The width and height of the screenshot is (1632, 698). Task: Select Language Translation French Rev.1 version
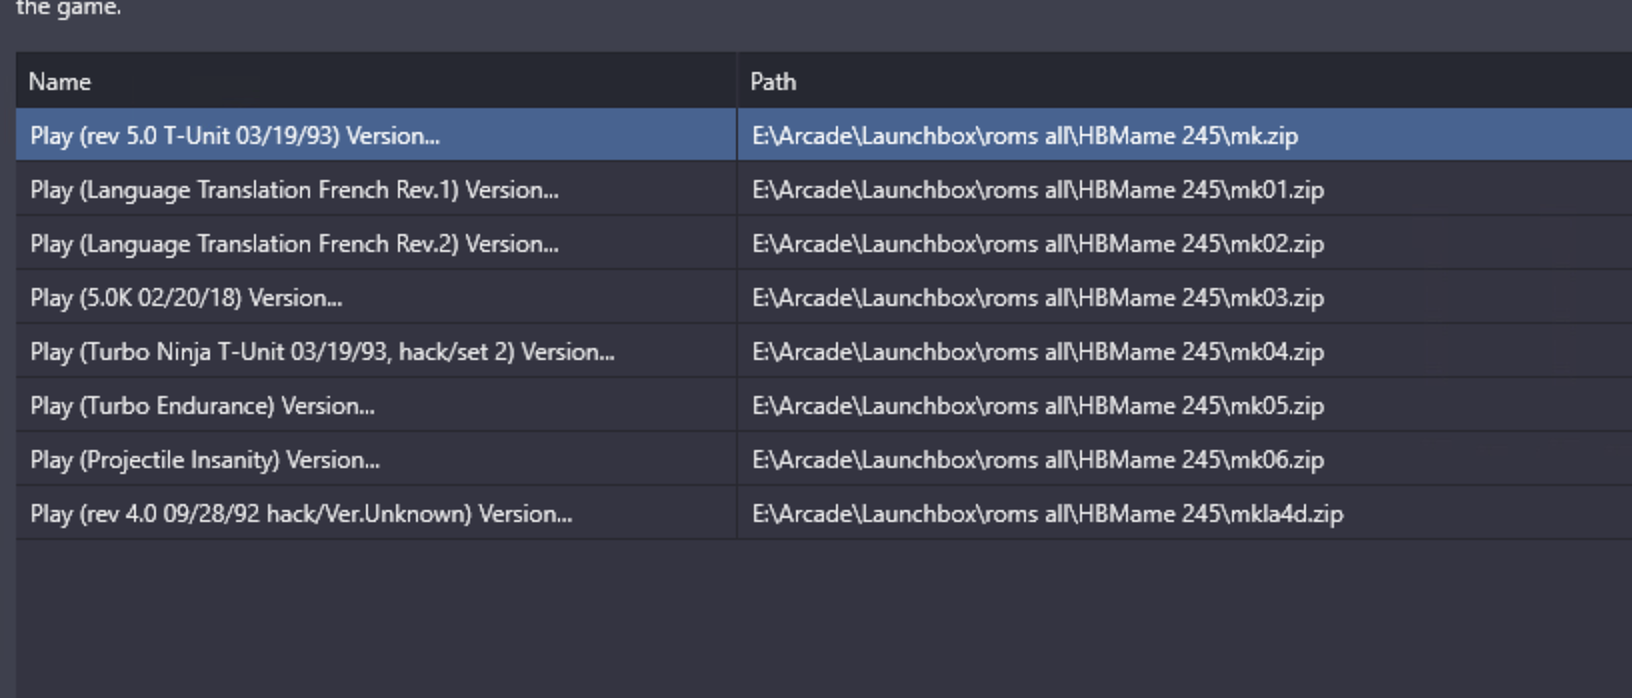tap(294, 190)
